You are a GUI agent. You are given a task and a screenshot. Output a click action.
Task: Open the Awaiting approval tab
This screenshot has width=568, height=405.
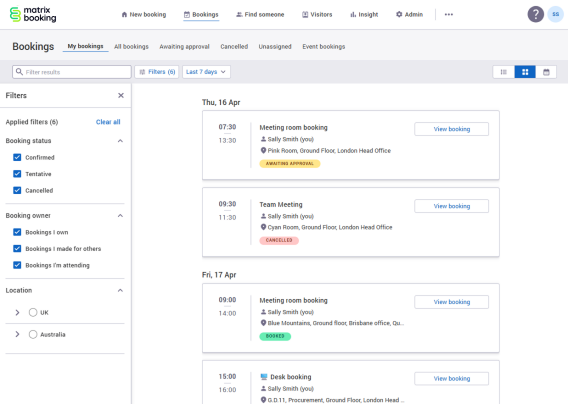pos(184,46)
